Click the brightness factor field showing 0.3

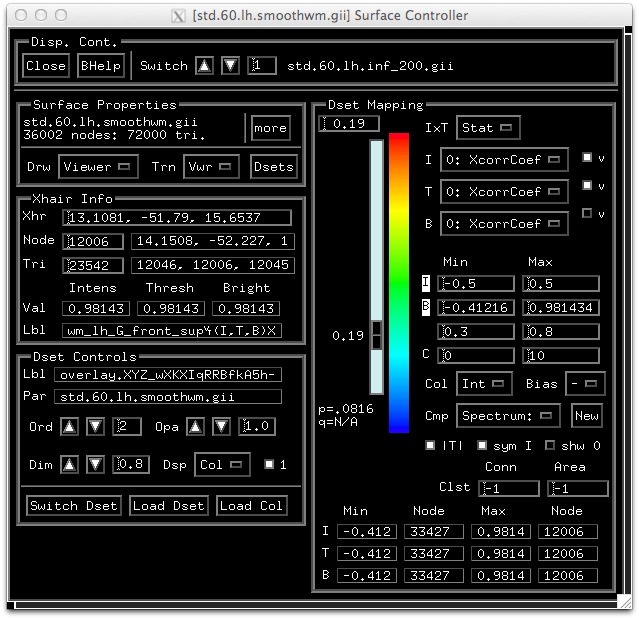pos(476,331)
